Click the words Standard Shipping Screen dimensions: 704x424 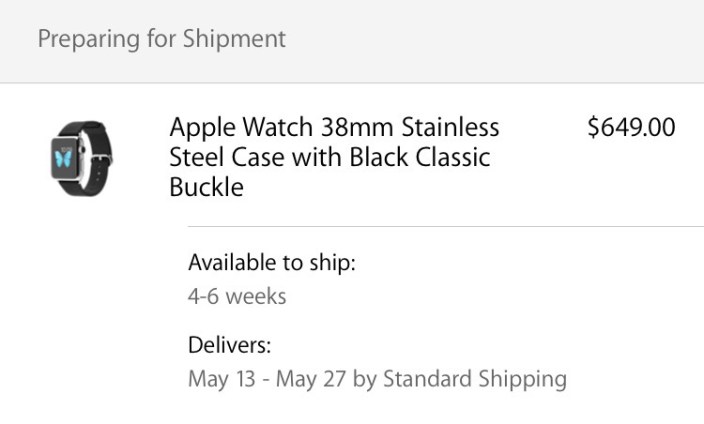[475, 379]
